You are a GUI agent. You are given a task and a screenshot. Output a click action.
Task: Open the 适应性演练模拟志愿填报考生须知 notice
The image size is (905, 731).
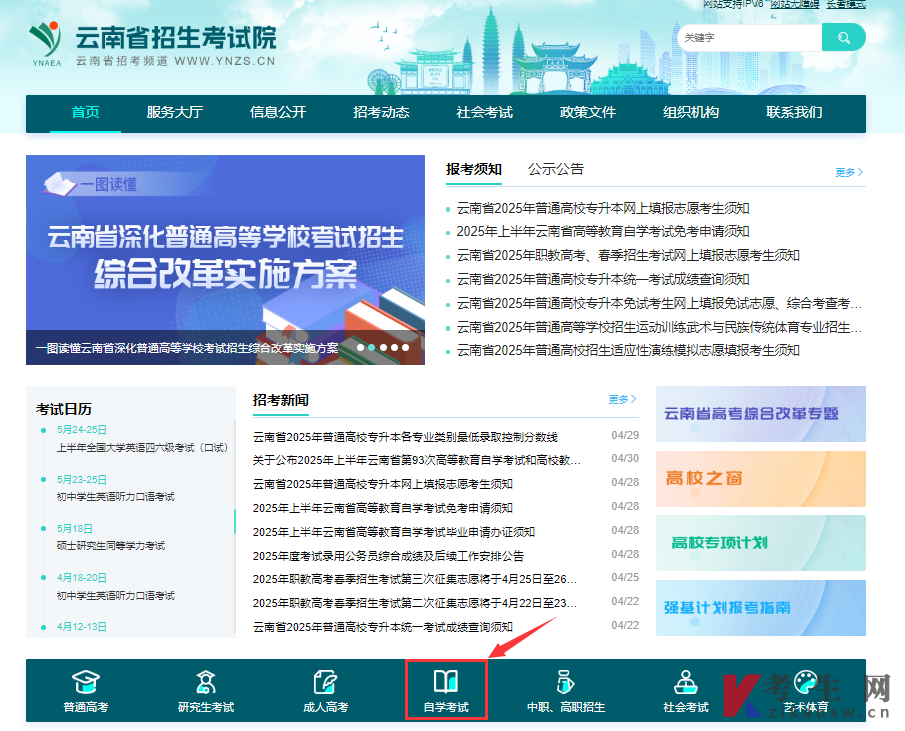coord(628,350)
